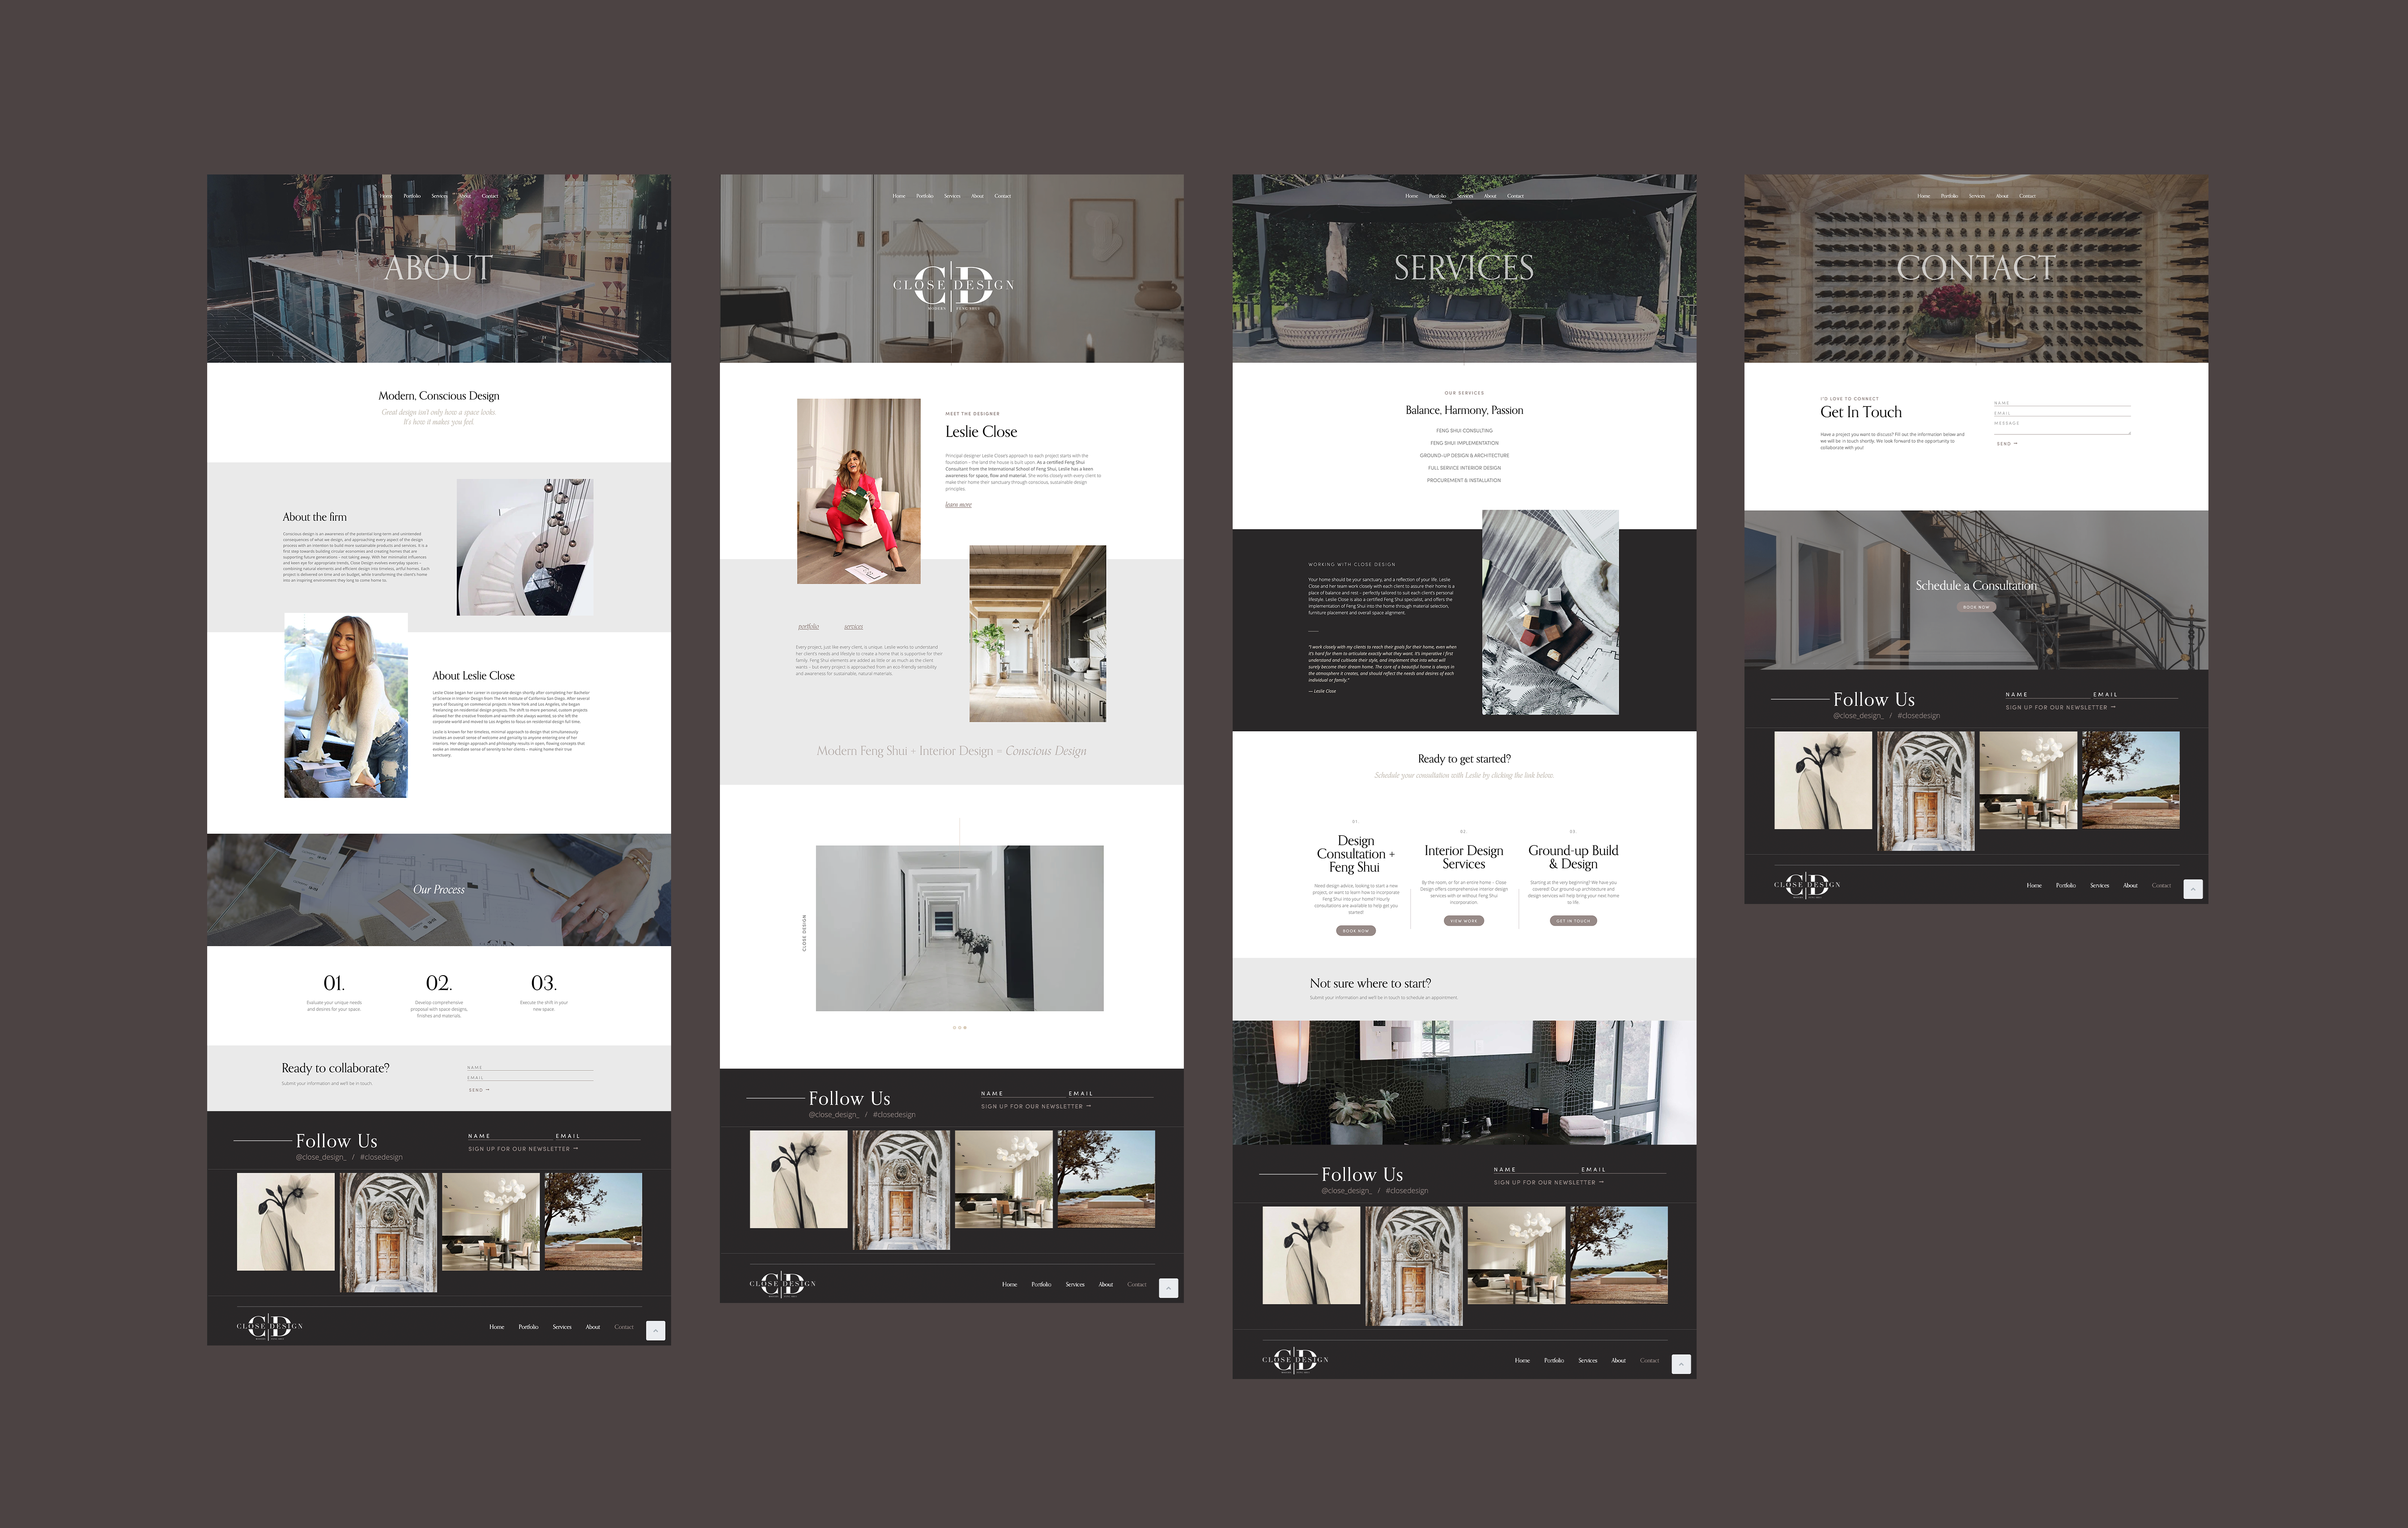This screenshot has width=2408, height=1528.
Task: Open coastal tree Instagram thumbnail on Contact page
Action: (2130, 780)
